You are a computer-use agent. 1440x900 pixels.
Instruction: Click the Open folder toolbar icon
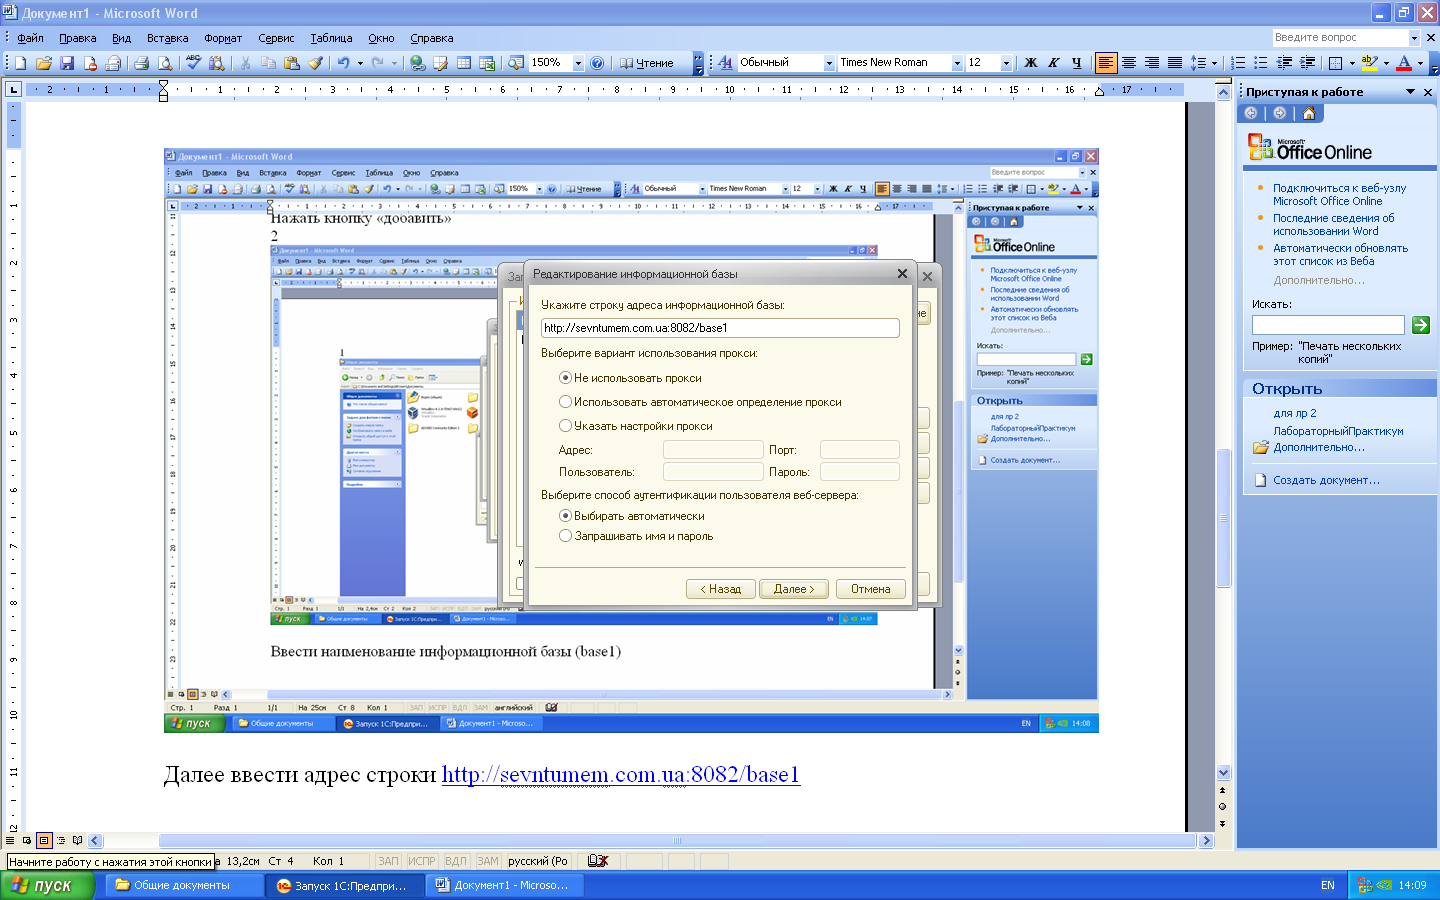click(x=44, y=63)
